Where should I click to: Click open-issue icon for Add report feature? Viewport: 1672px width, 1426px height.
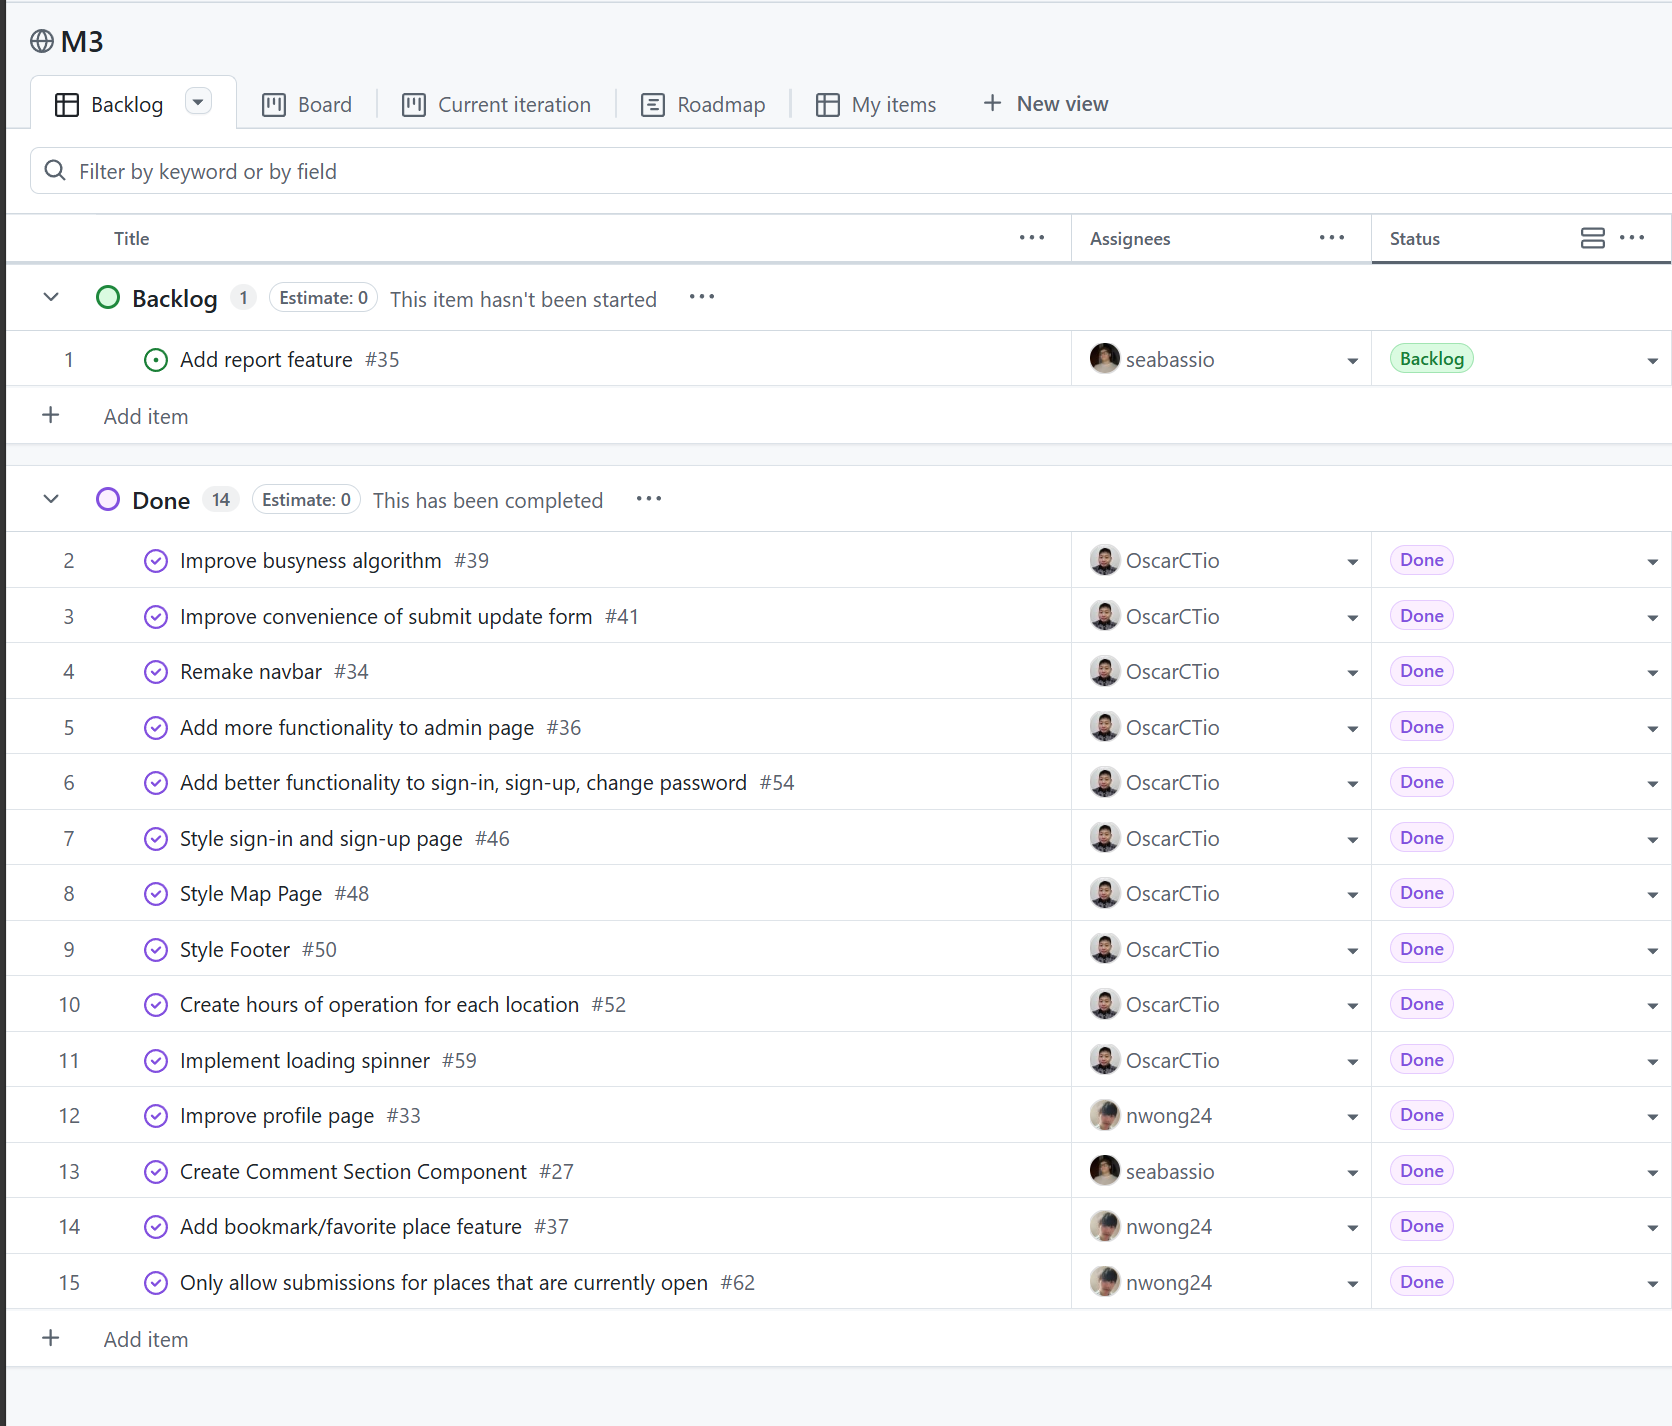pyautogui.click(x=156, y=360)
